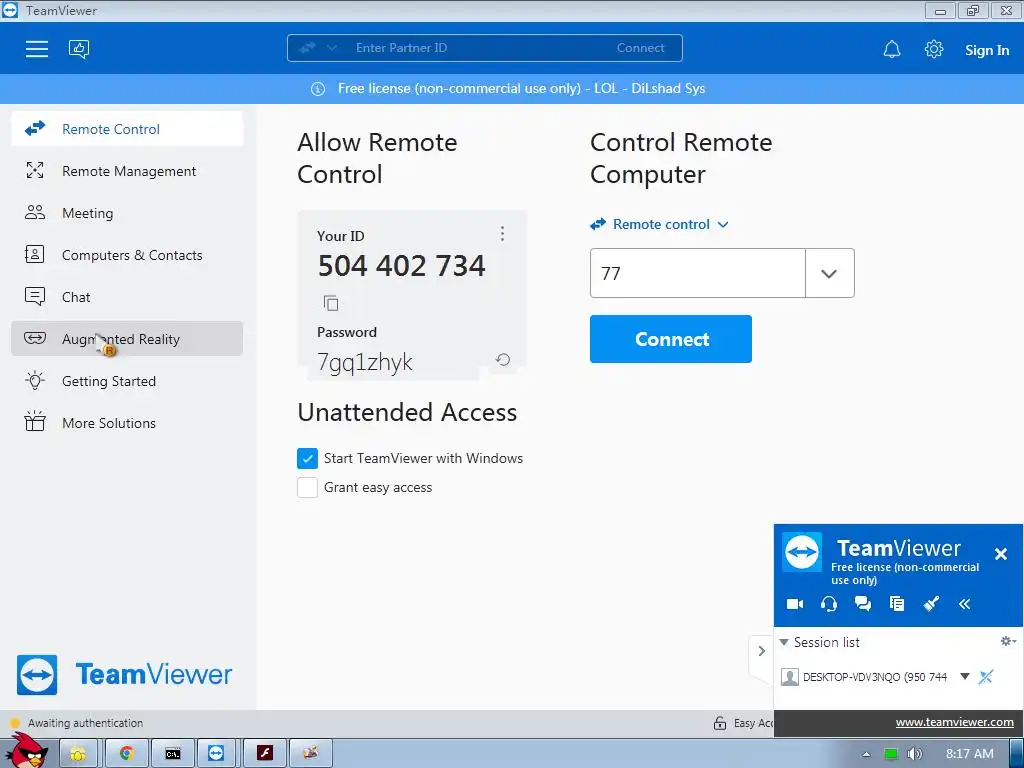Open the folder icon in the taskbar
Viewport: 1024px width, 768px height.
[78, 754]
